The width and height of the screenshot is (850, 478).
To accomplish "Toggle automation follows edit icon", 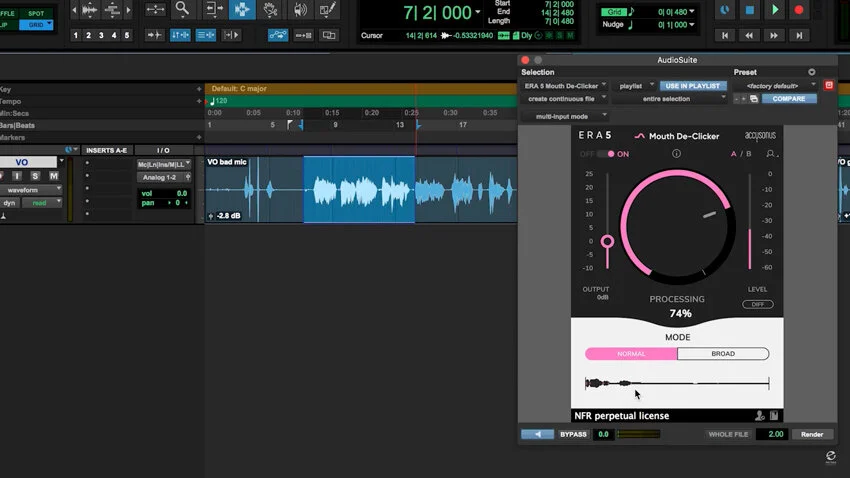I will click(x=278, y=35).
